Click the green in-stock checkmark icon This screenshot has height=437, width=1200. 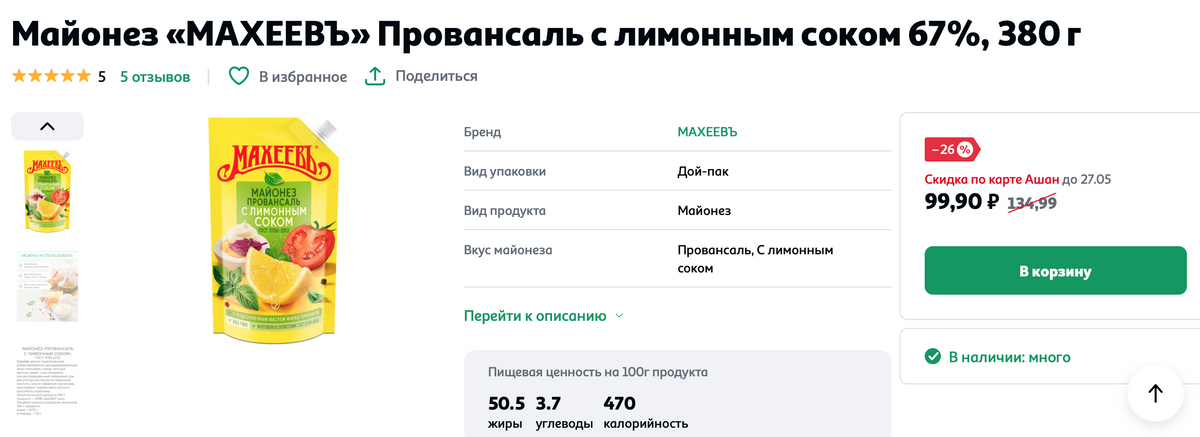click(x=933, y=357)
